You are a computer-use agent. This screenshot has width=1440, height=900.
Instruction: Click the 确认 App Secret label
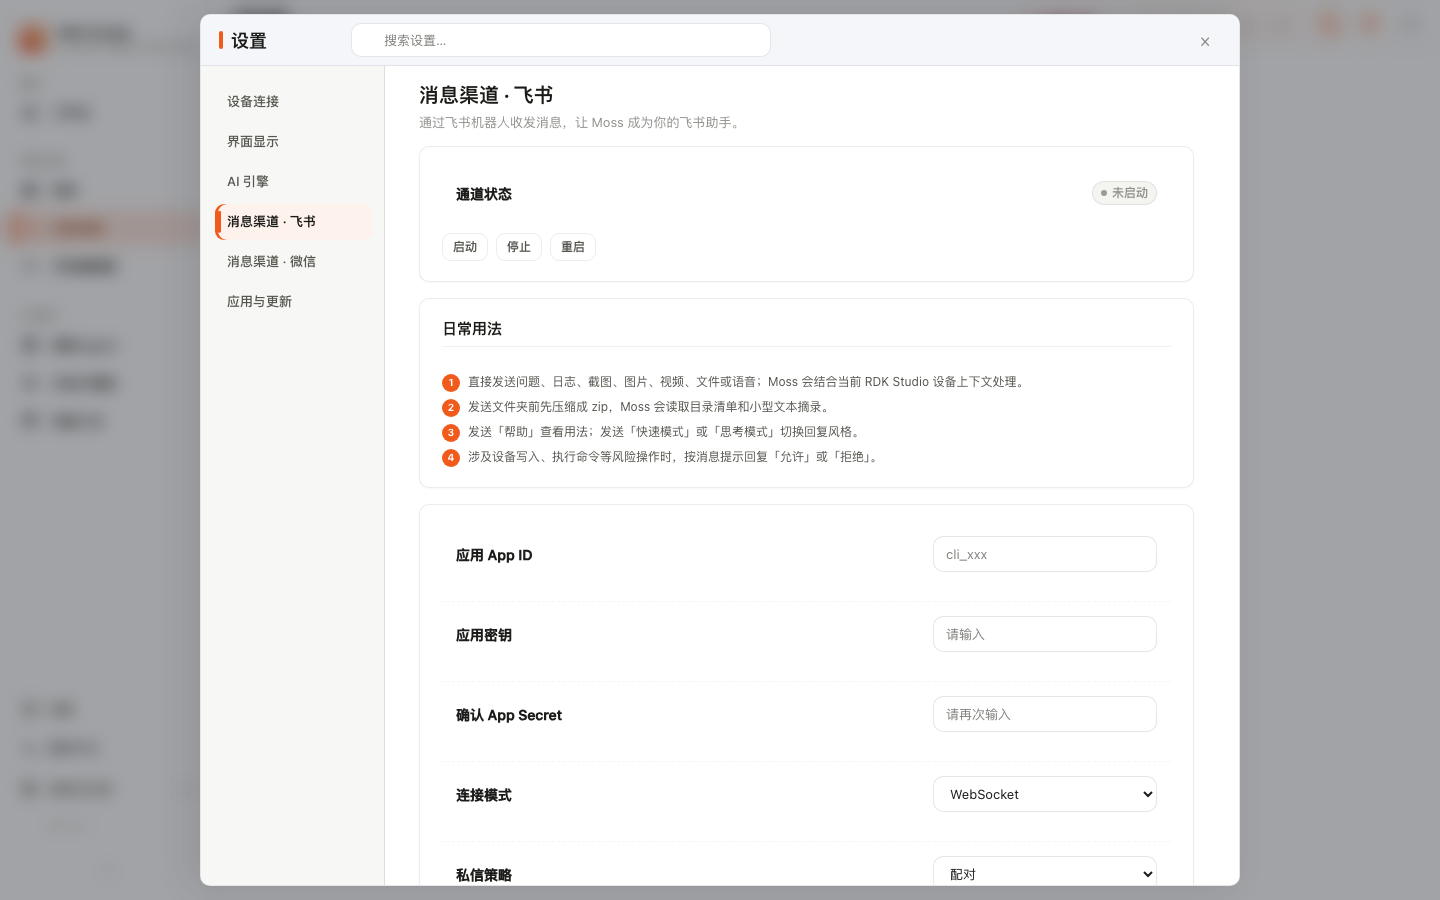click(x=509, y=715)
